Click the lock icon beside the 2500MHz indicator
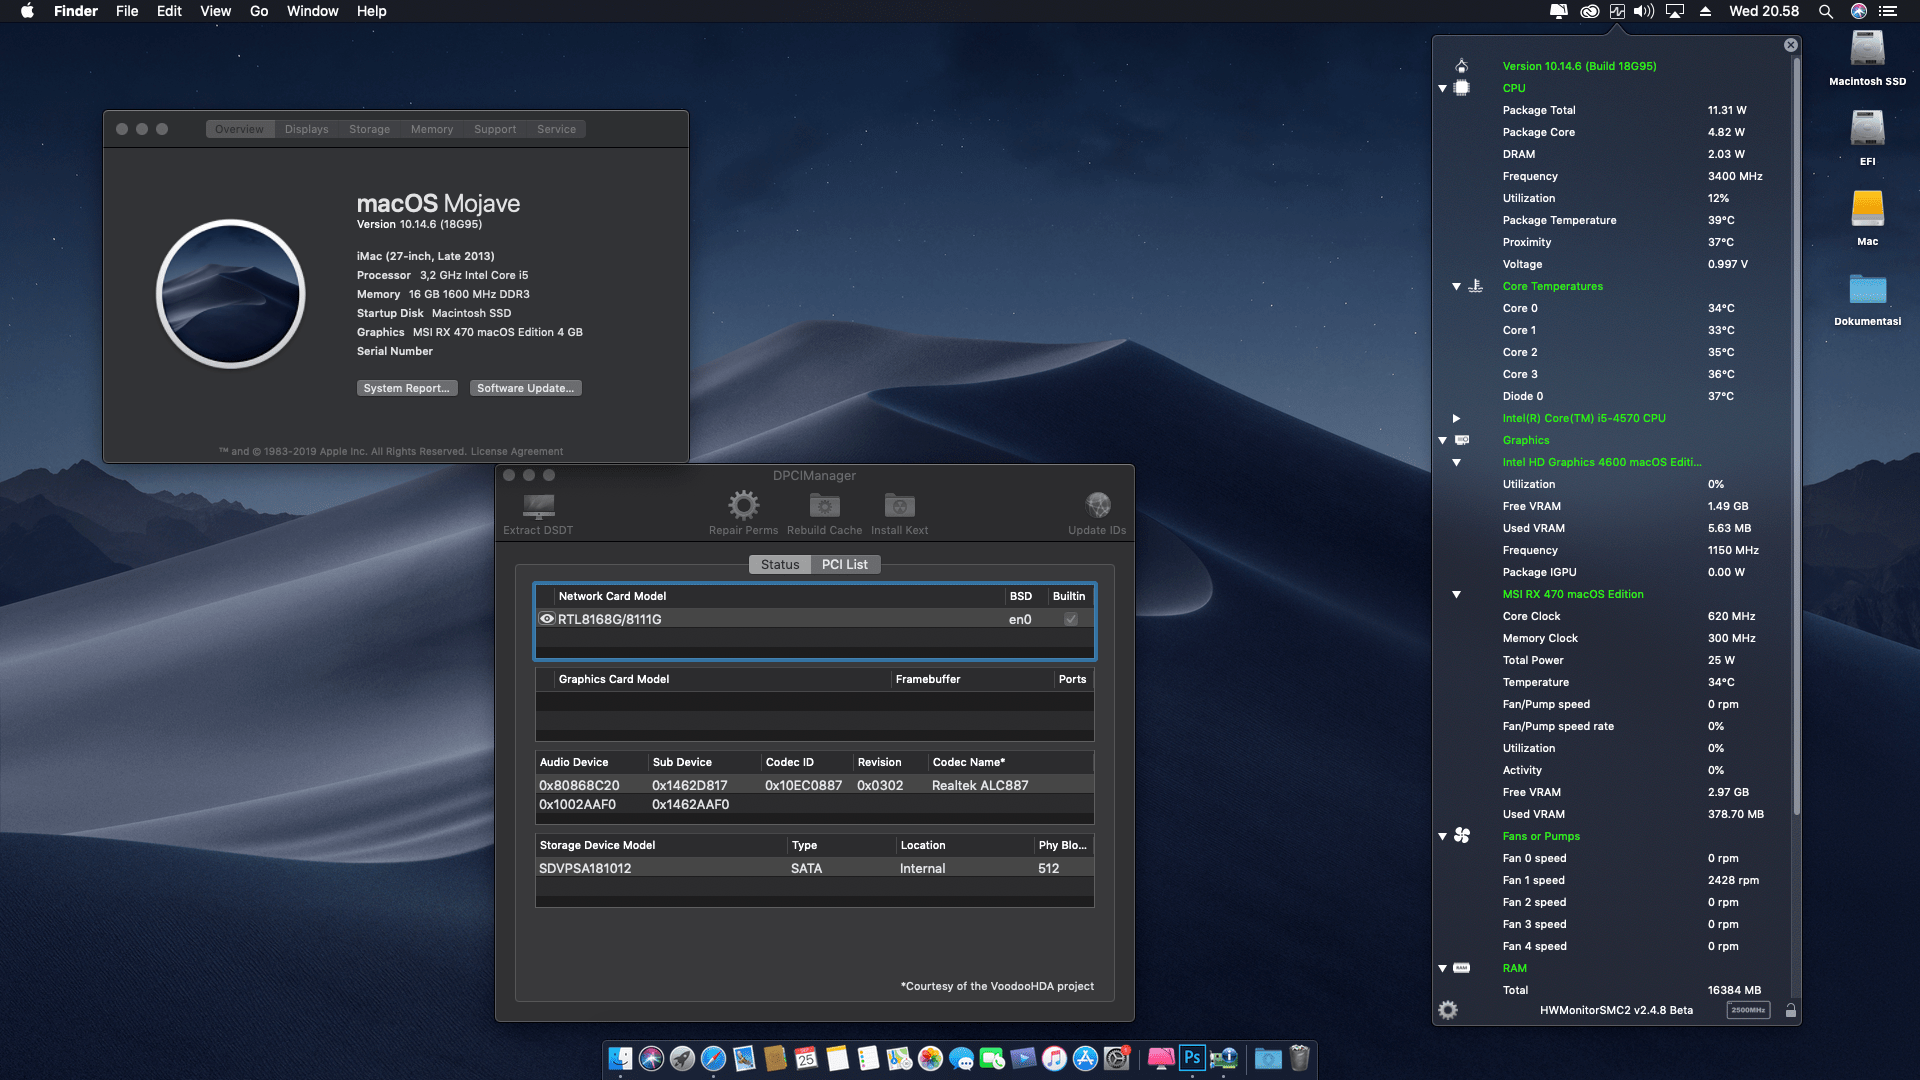 [x=1789, y=1010]
